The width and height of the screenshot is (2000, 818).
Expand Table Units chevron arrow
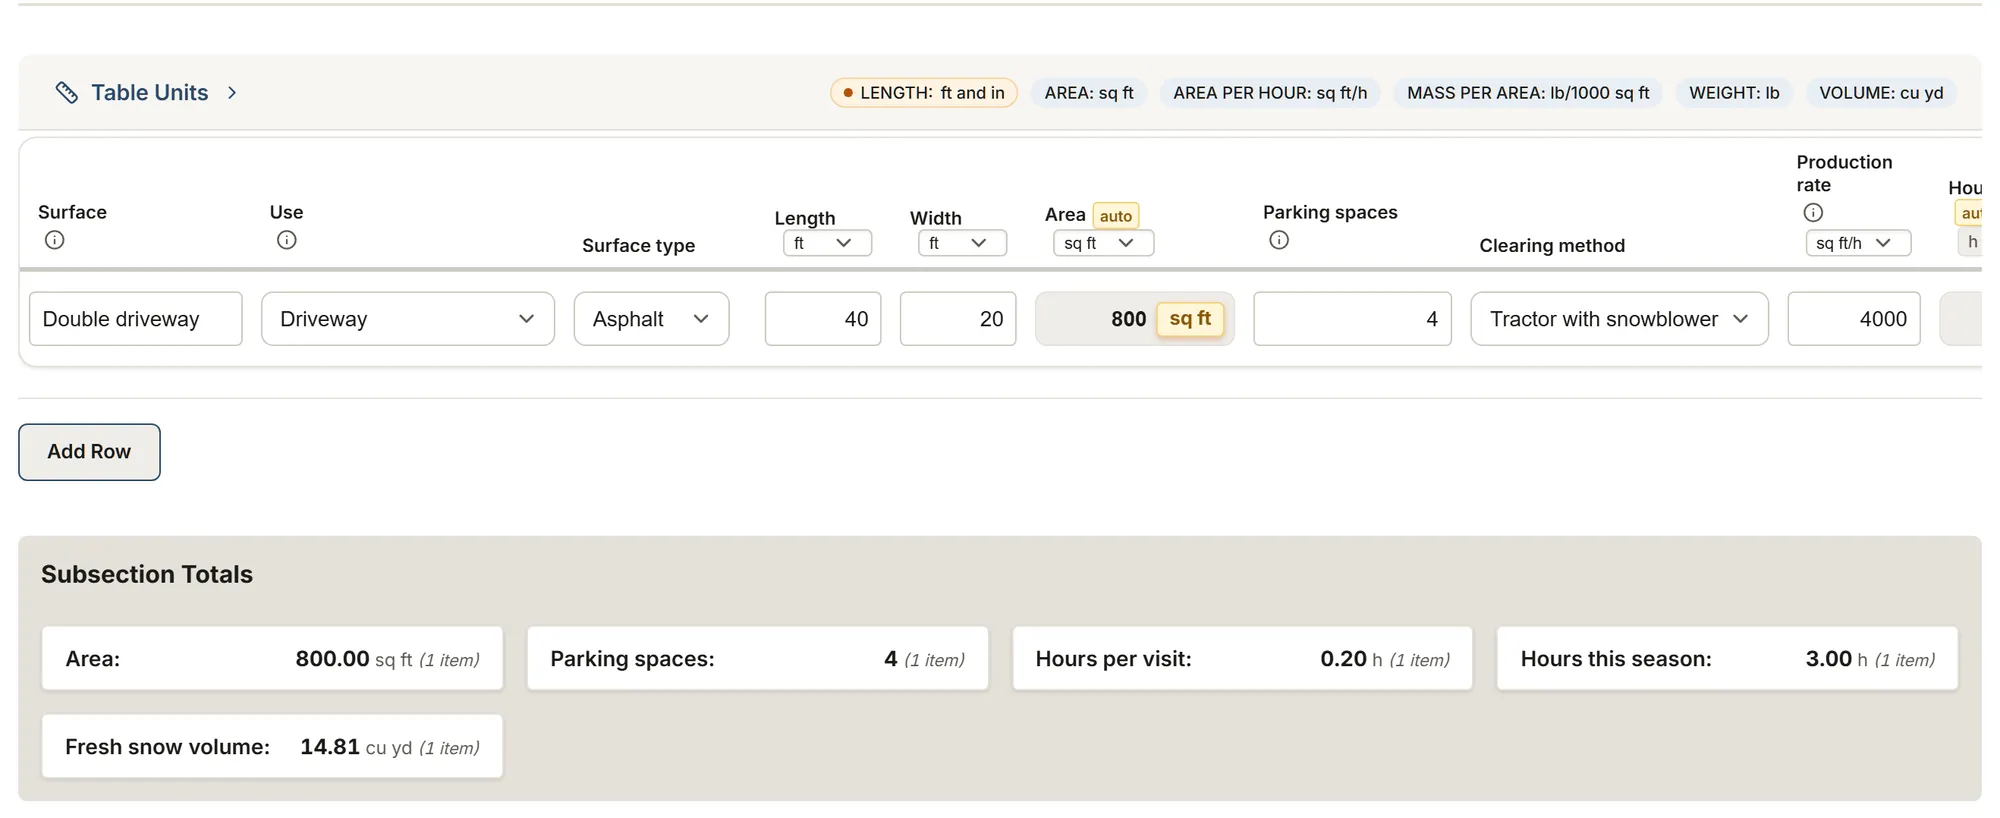click(x=232, y=93)
